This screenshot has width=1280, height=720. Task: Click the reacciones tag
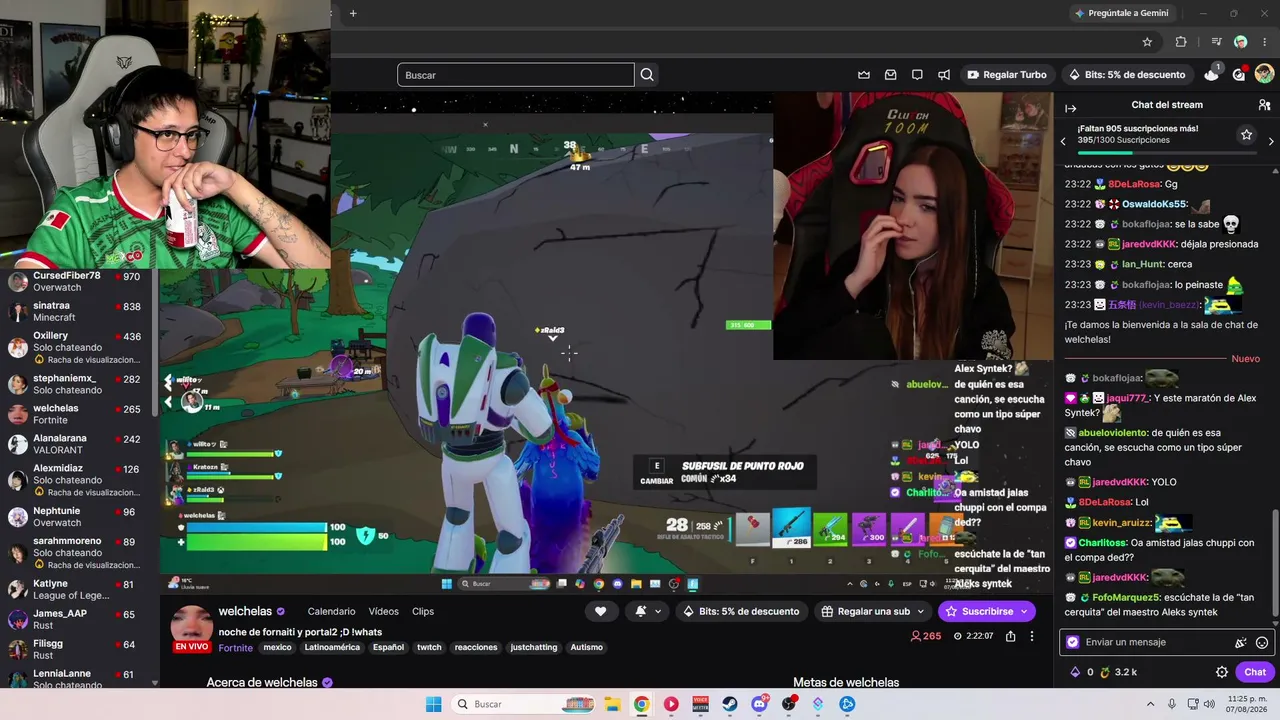pos(476,648)
